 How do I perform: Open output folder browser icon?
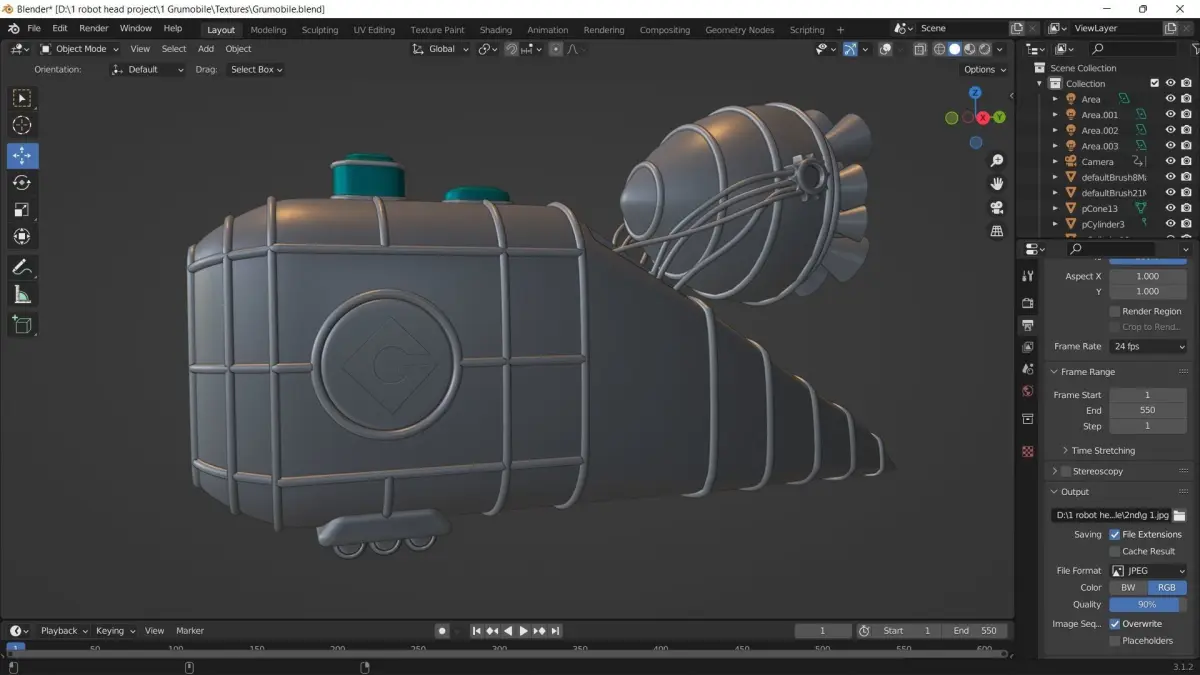(1179, 515)
